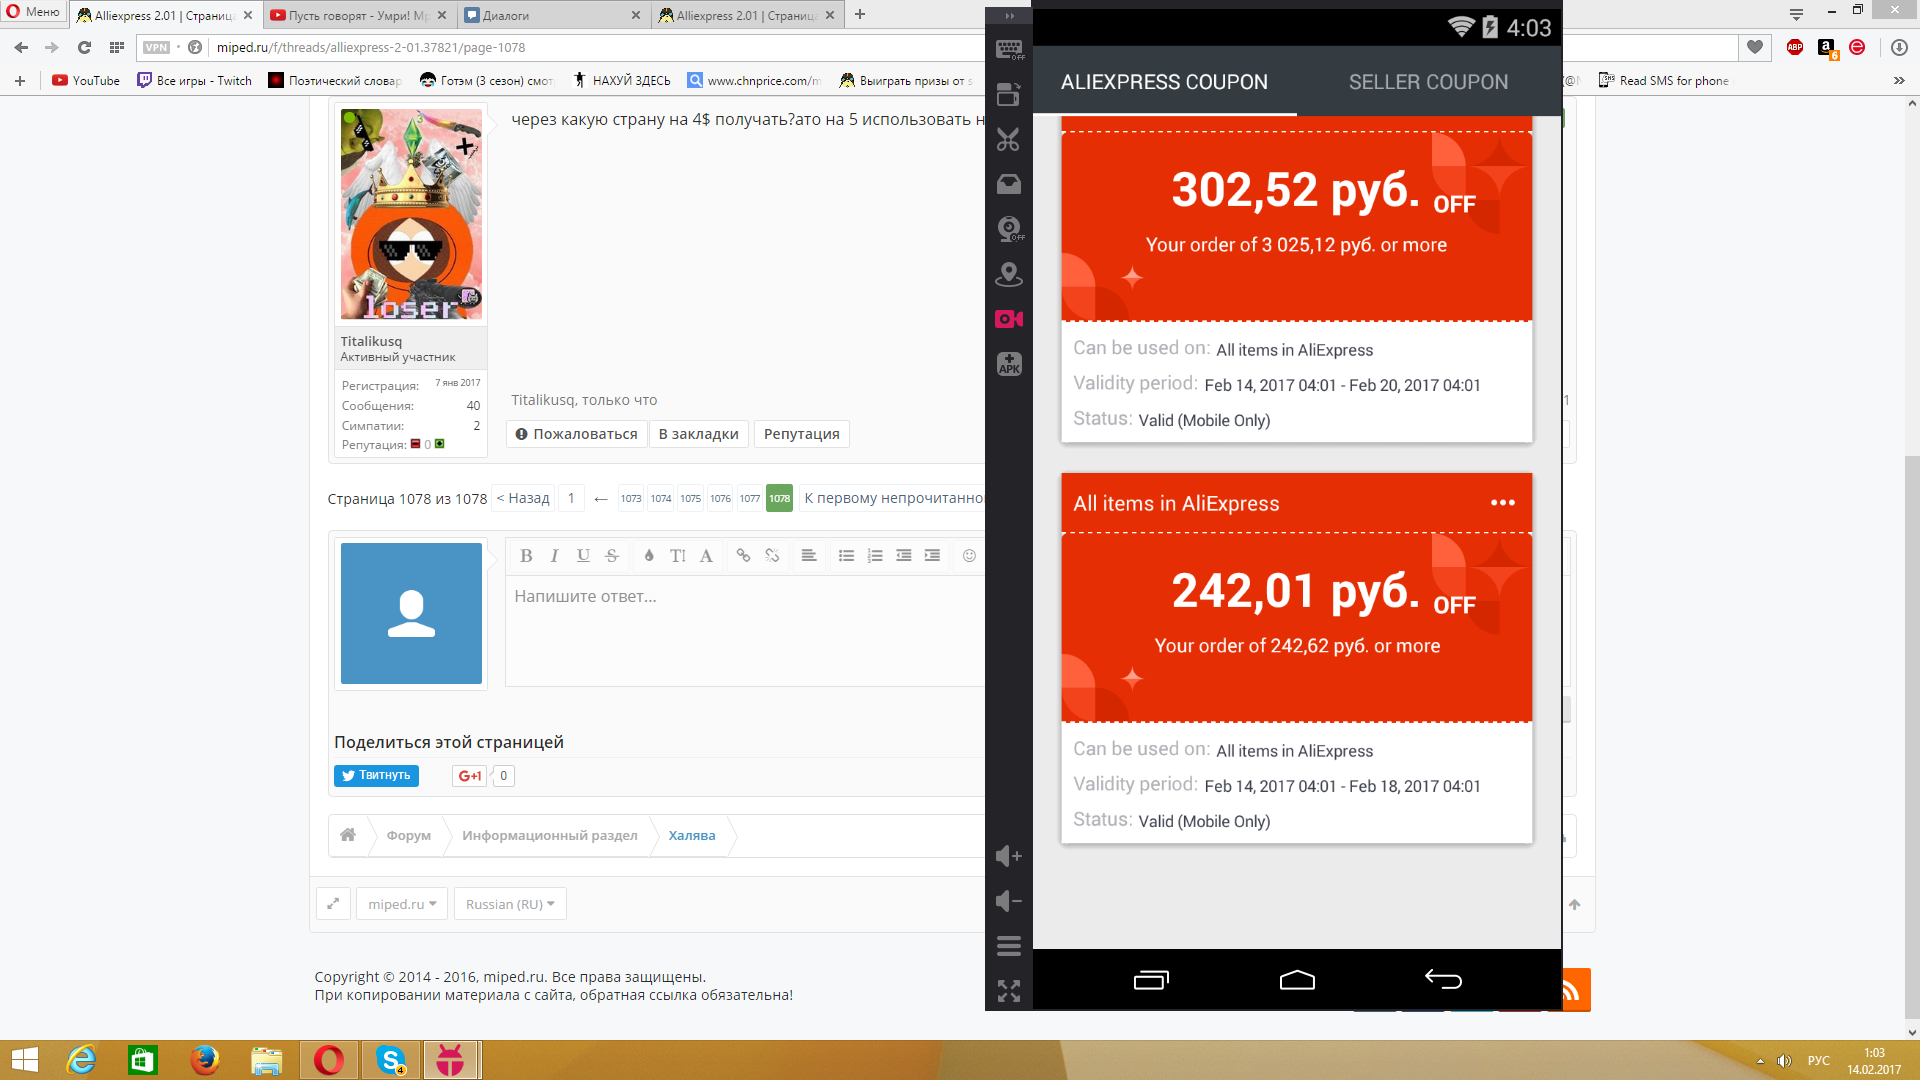Open the emulator location pin tool
Viewport: 1920px width, 1080px height.
point(1009,274)
